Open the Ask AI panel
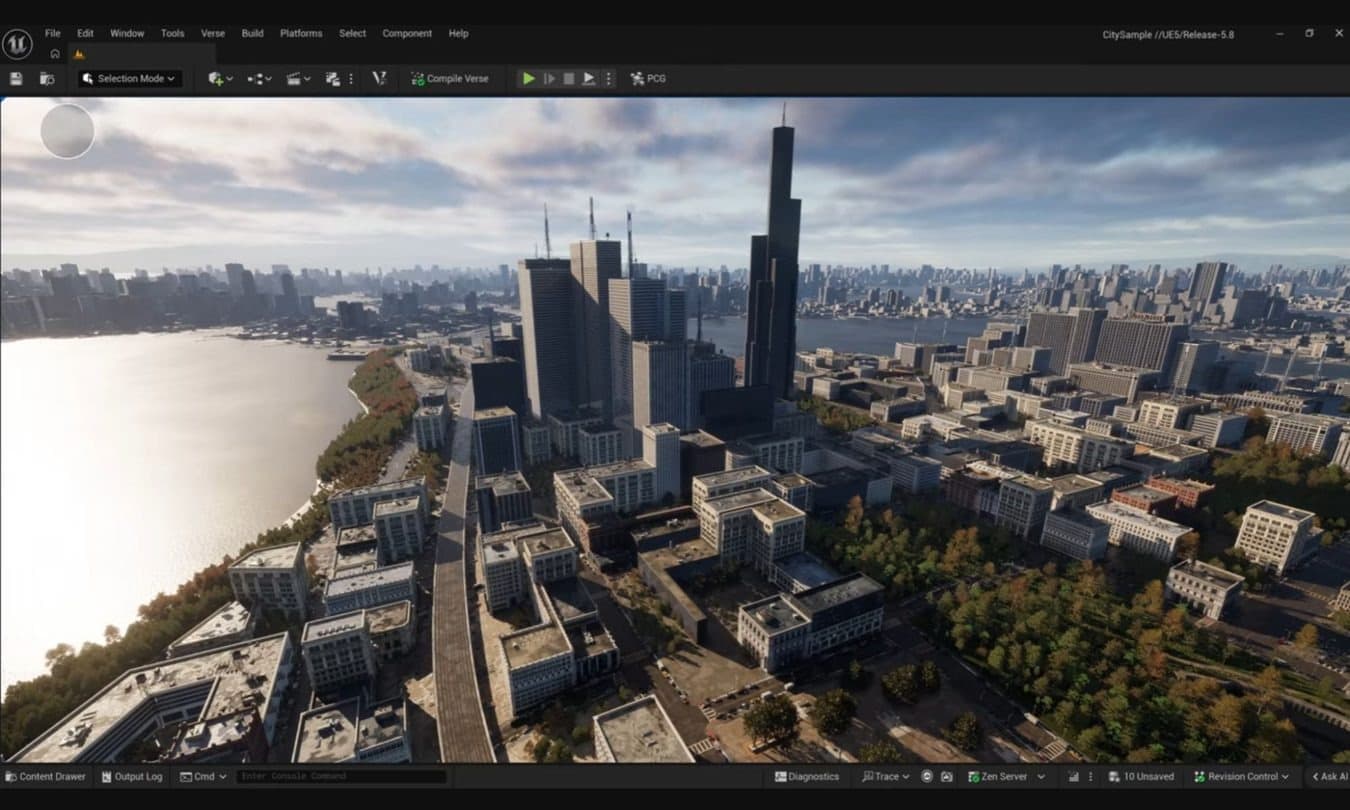 pos(1328,776)
